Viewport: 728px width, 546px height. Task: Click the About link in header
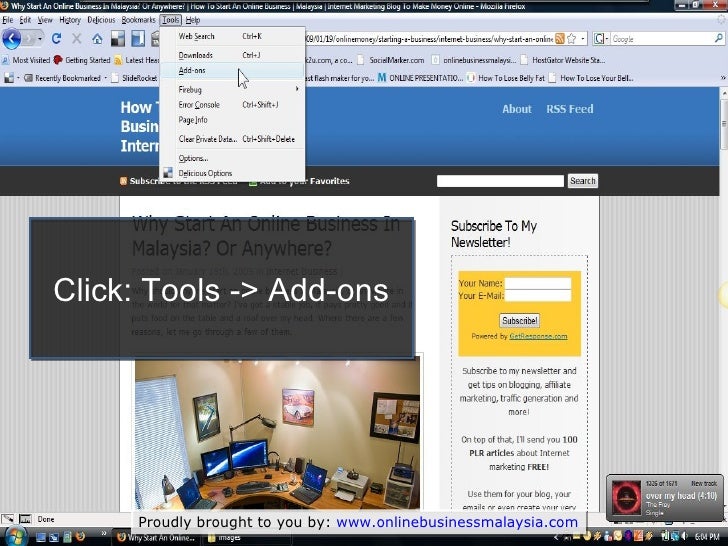pyautogui.click(x=517, y=109)
